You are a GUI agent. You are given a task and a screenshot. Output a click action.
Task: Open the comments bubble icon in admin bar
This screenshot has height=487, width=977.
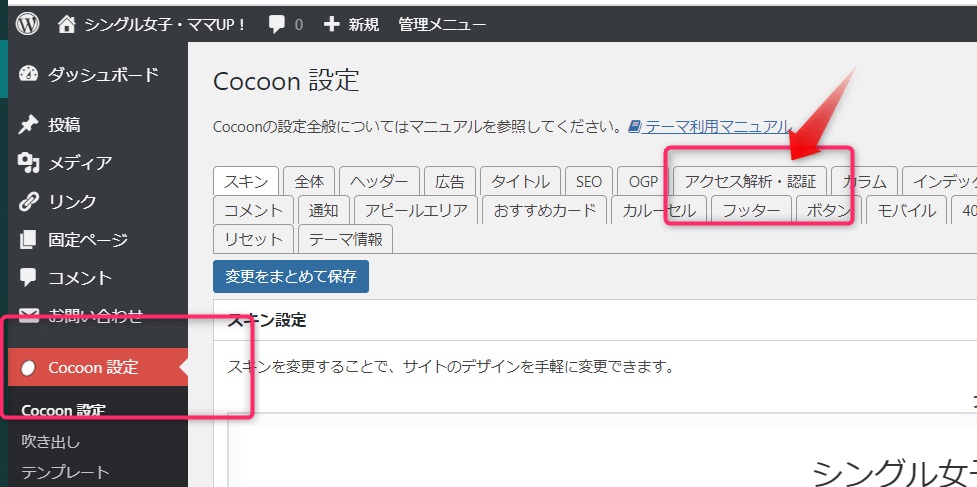(x=277, y=25)
